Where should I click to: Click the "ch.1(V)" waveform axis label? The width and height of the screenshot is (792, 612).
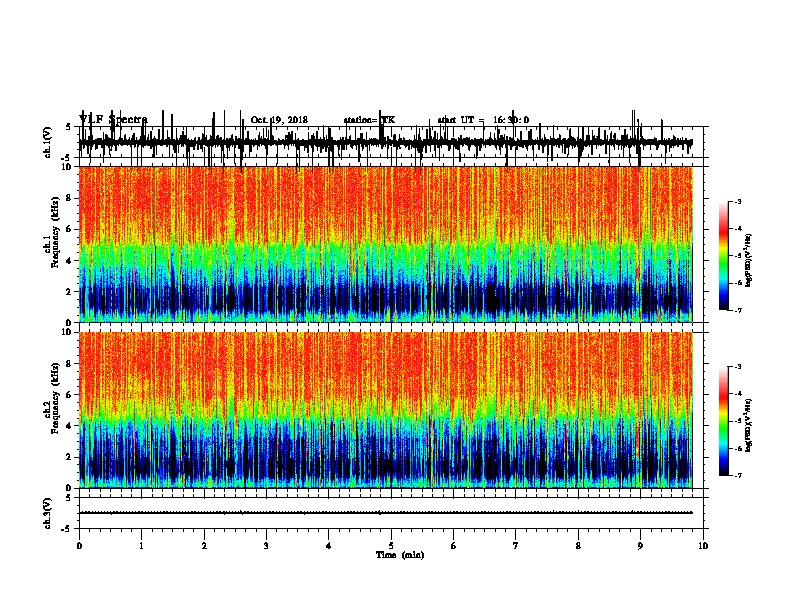tap(48, 142)
